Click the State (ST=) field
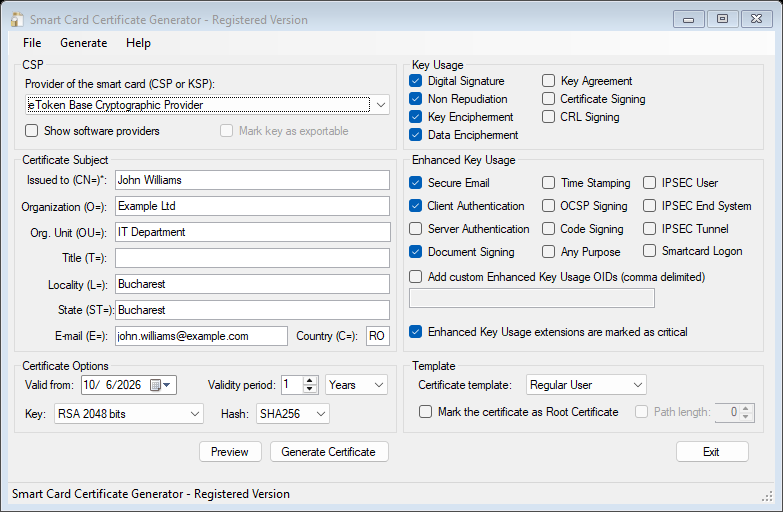The width and height of the screenshot is (783, 512). click(x=252, y=310)
